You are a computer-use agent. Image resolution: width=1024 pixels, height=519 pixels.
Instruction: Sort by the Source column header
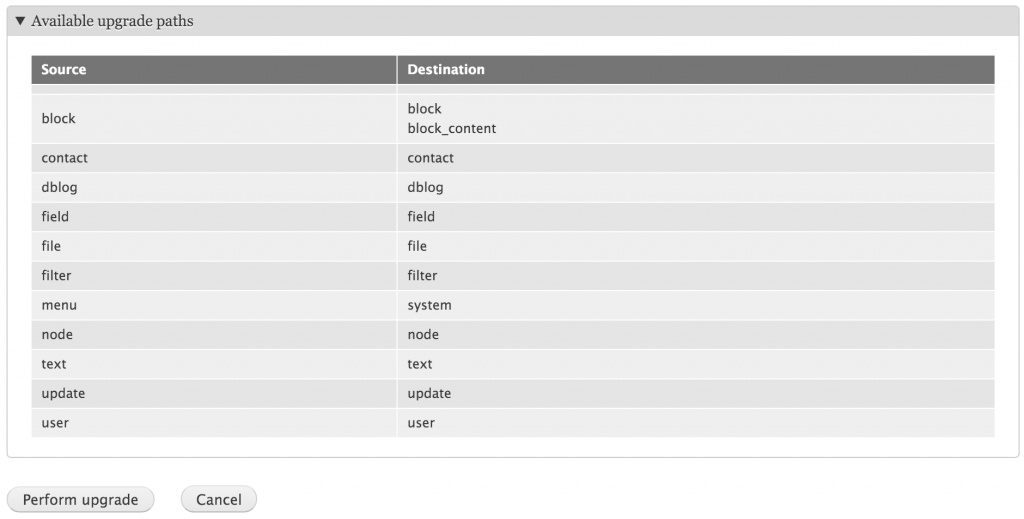click(63, 69)
